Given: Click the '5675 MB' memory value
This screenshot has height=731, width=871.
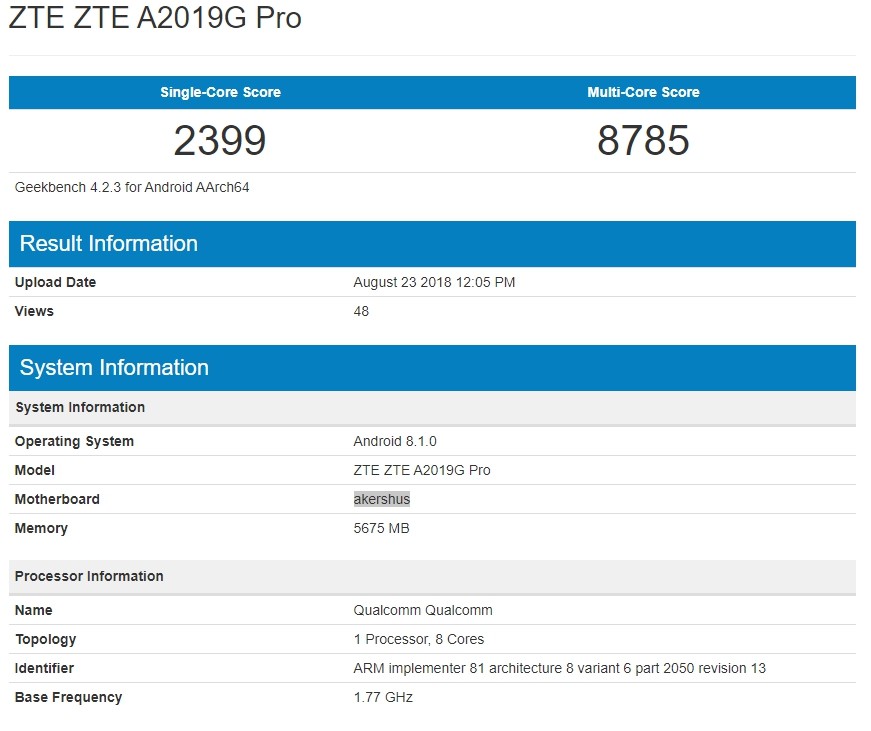Looking at the screenshot, I should pyautogui.click(x=381, y=528).
